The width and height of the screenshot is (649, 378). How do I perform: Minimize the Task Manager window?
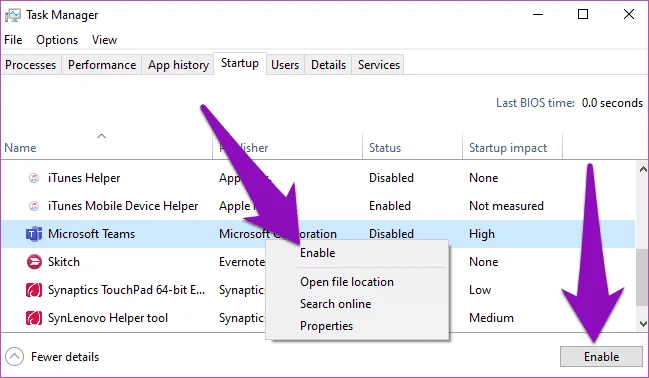pos(538,14)
